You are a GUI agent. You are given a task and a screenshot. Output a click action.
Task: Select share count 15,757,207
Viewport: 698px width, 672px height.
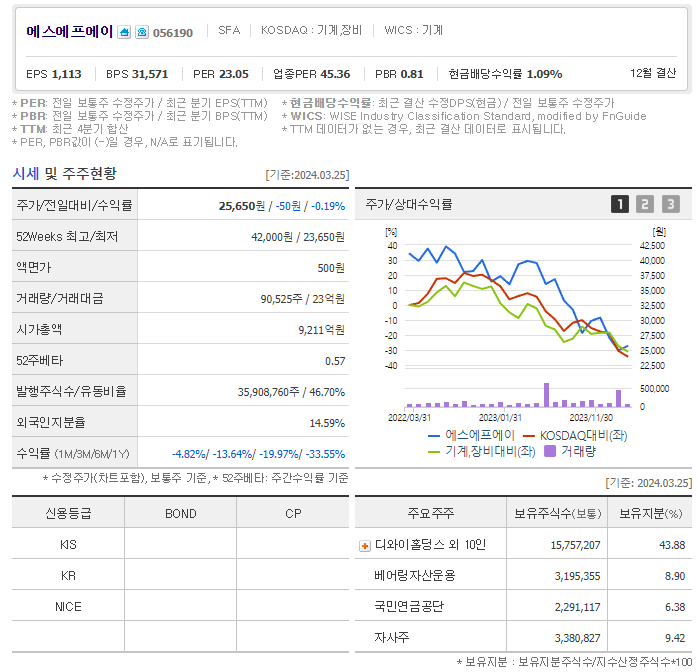(x=575, y=545)
